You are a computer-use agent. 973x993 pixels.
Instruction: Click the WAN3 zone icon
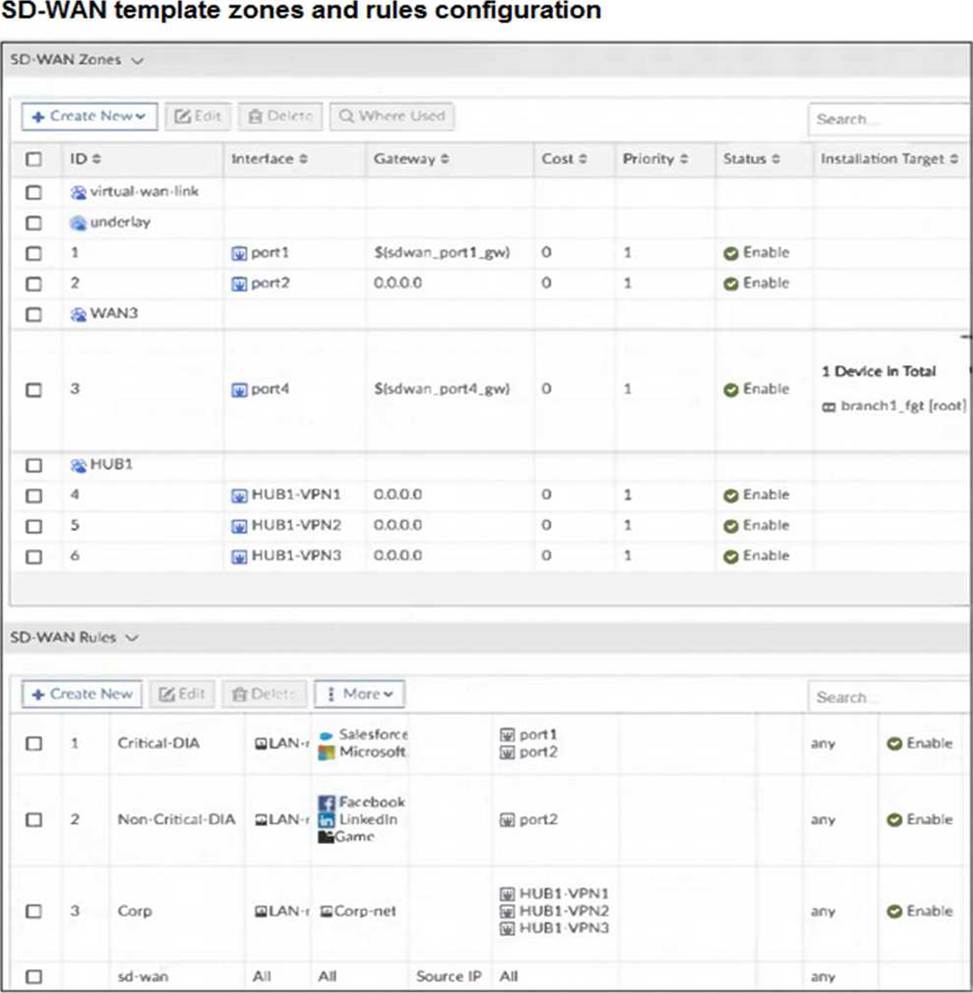coord(78,314)
